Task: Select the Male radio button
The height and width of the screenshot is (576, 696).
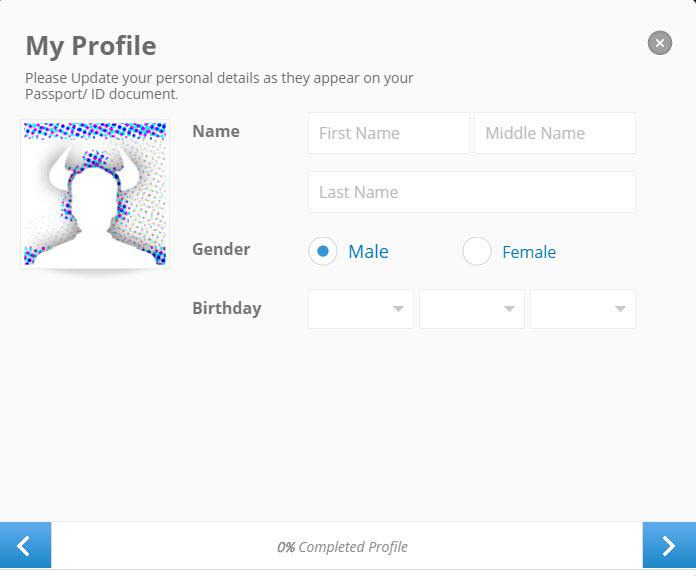Action: [x=323, y=251]
